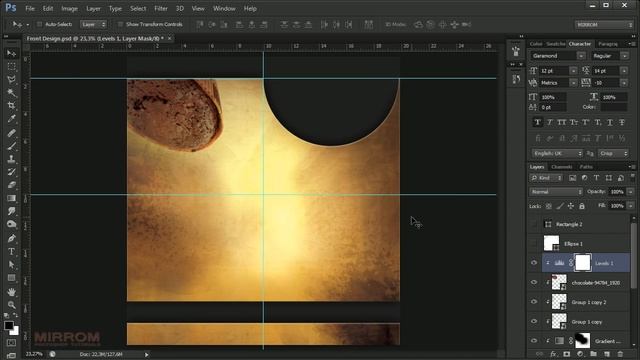Open the File menu

click(30, 8)
